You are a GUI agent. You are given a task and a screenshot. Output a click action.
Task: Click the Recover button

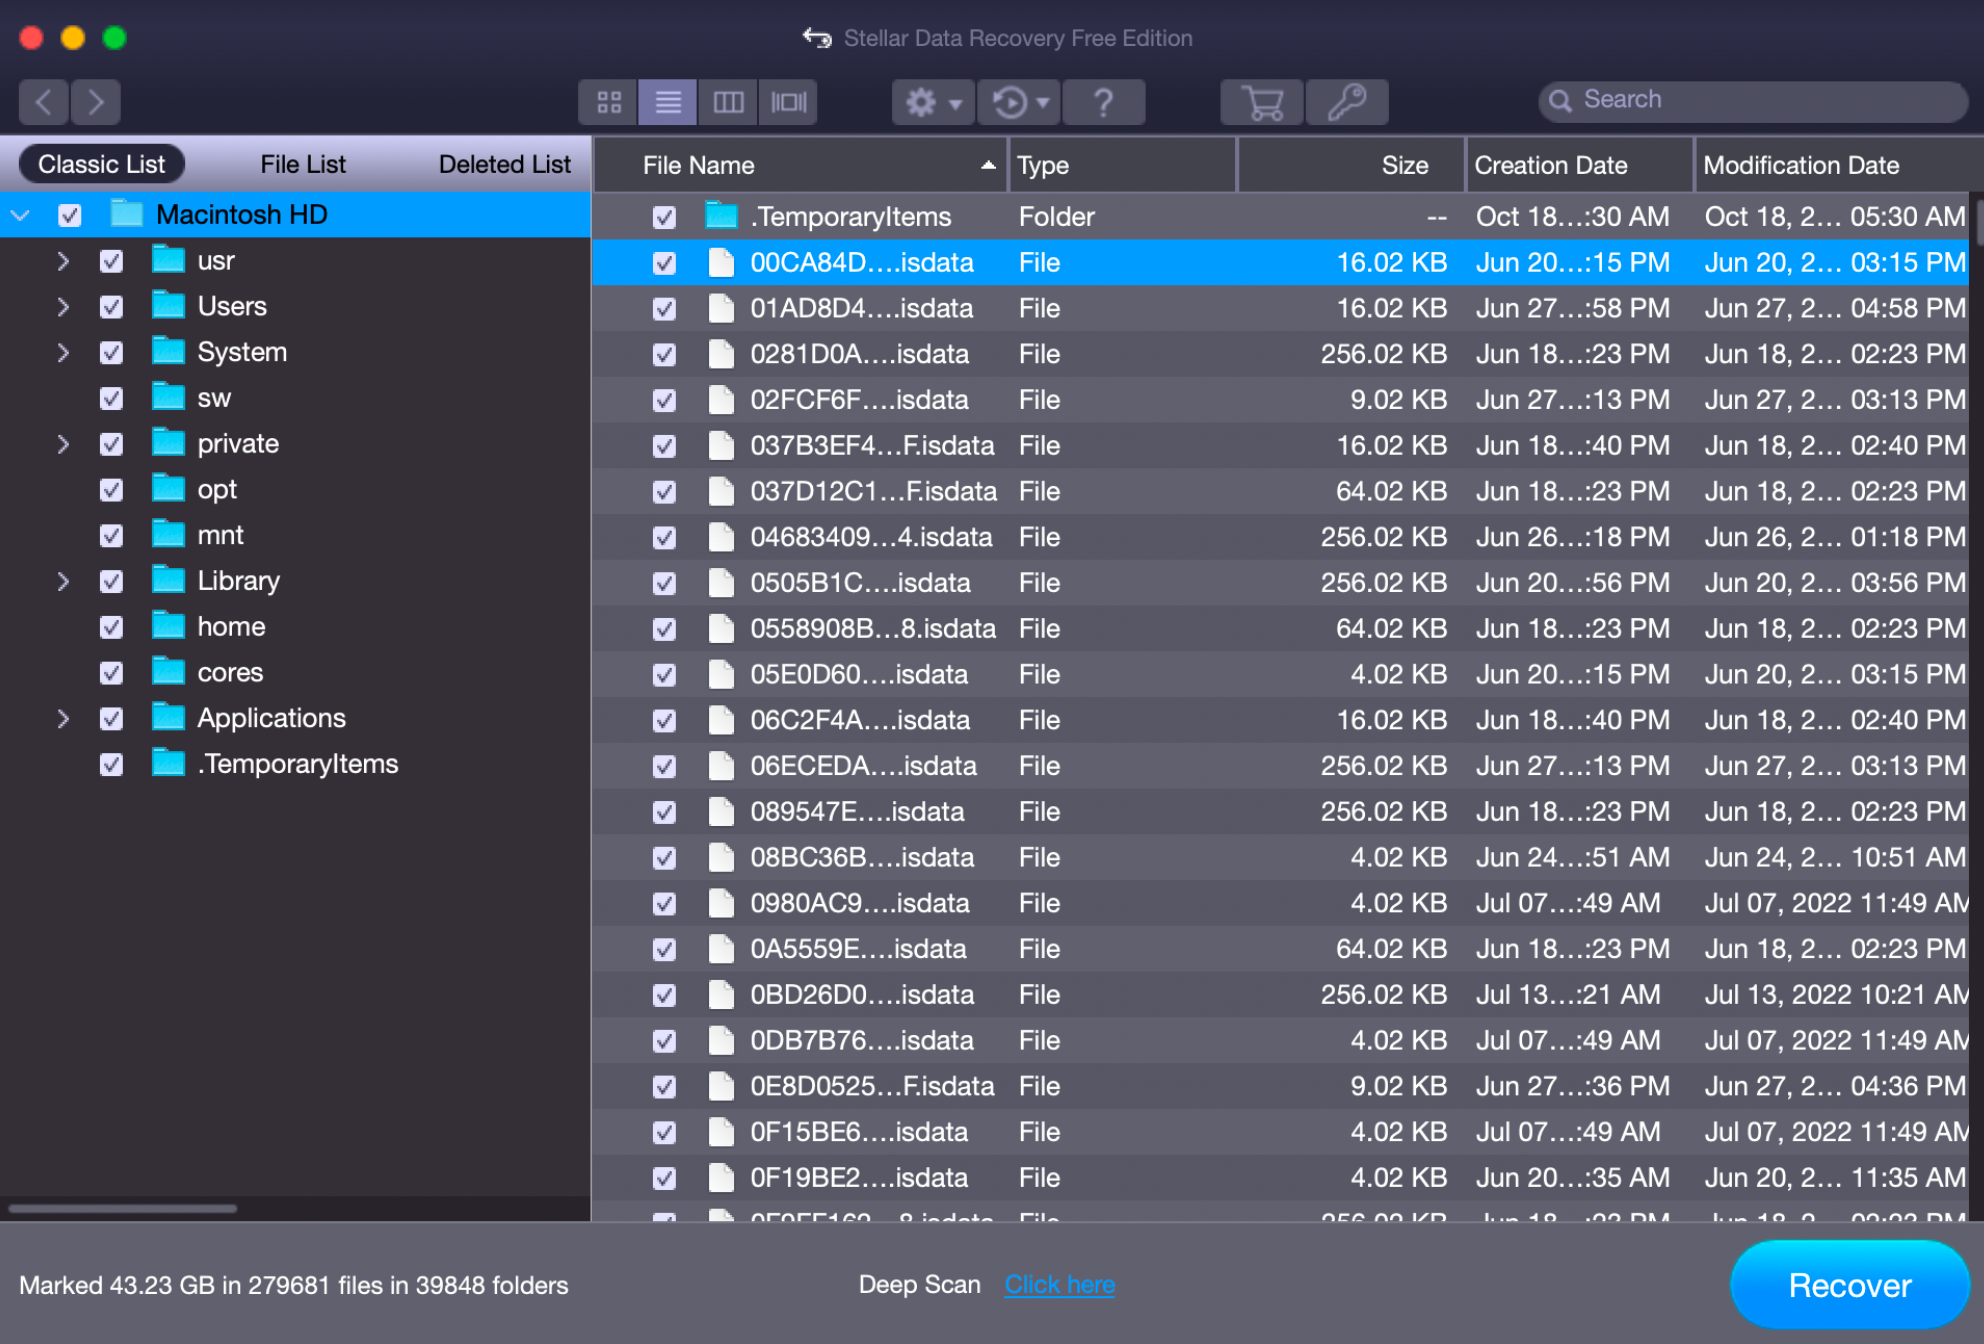[x=1849, y=1285]
